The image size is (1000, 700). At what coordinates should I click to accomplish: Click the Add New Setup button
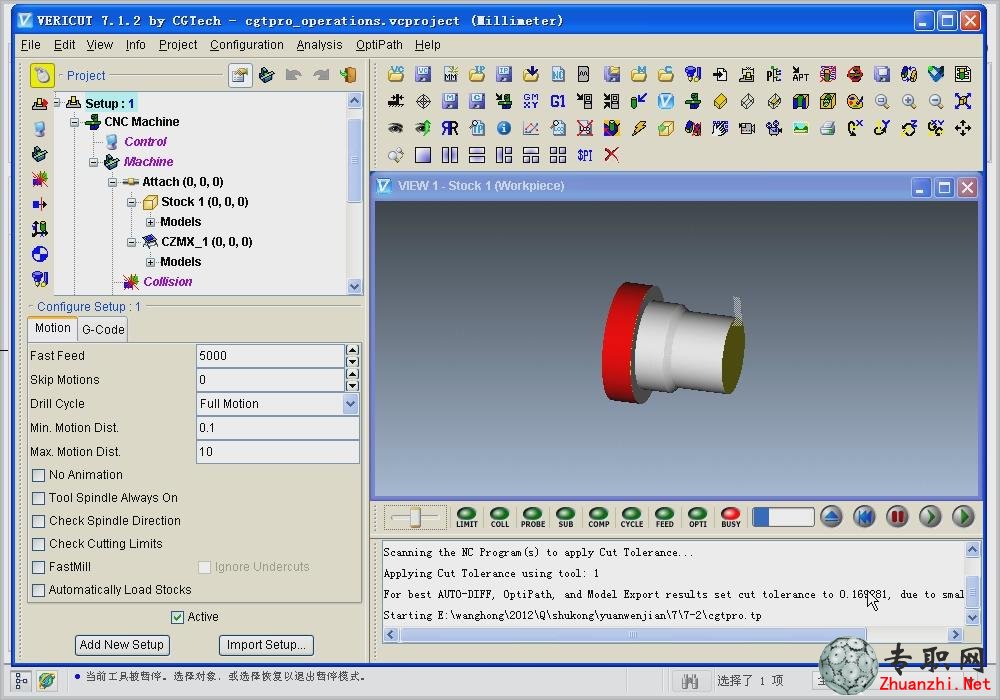point(122,645)
